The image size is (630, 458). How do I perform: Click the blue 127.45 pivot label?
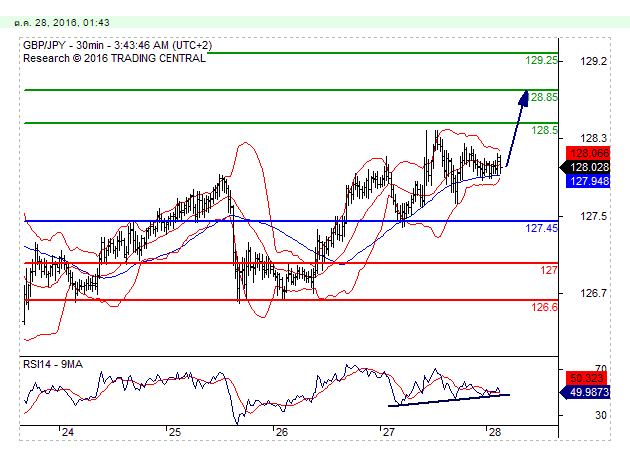click(x=541, y=228)
